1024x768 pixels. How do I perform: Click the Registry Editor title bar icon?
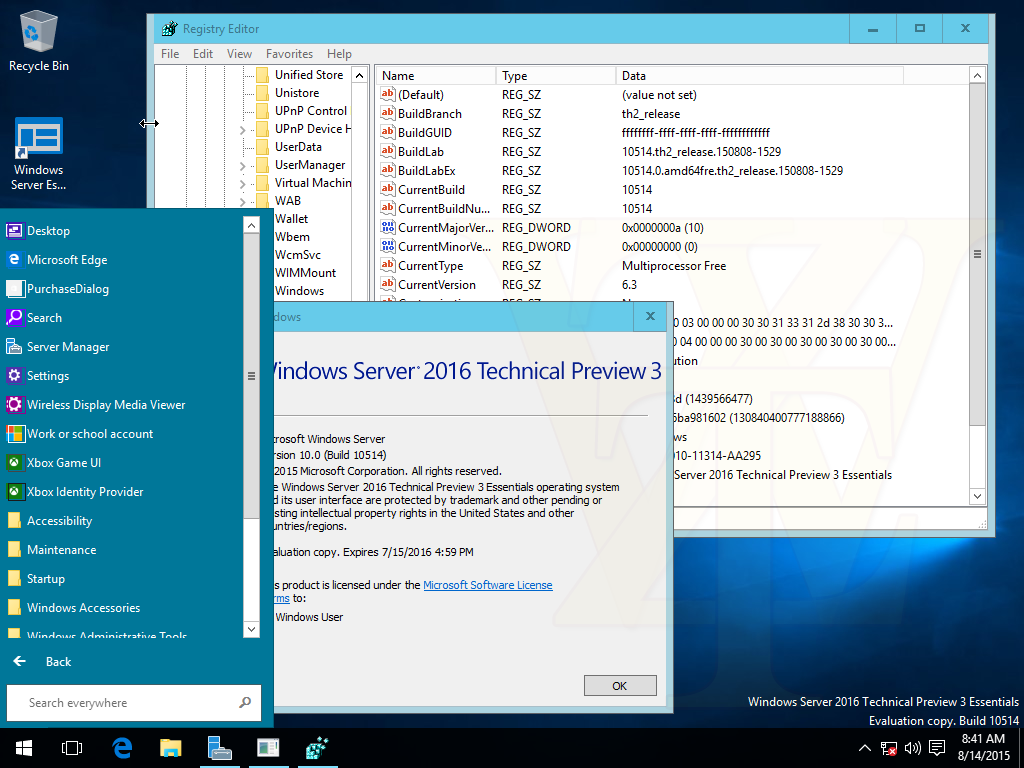[x=170, y=29]
